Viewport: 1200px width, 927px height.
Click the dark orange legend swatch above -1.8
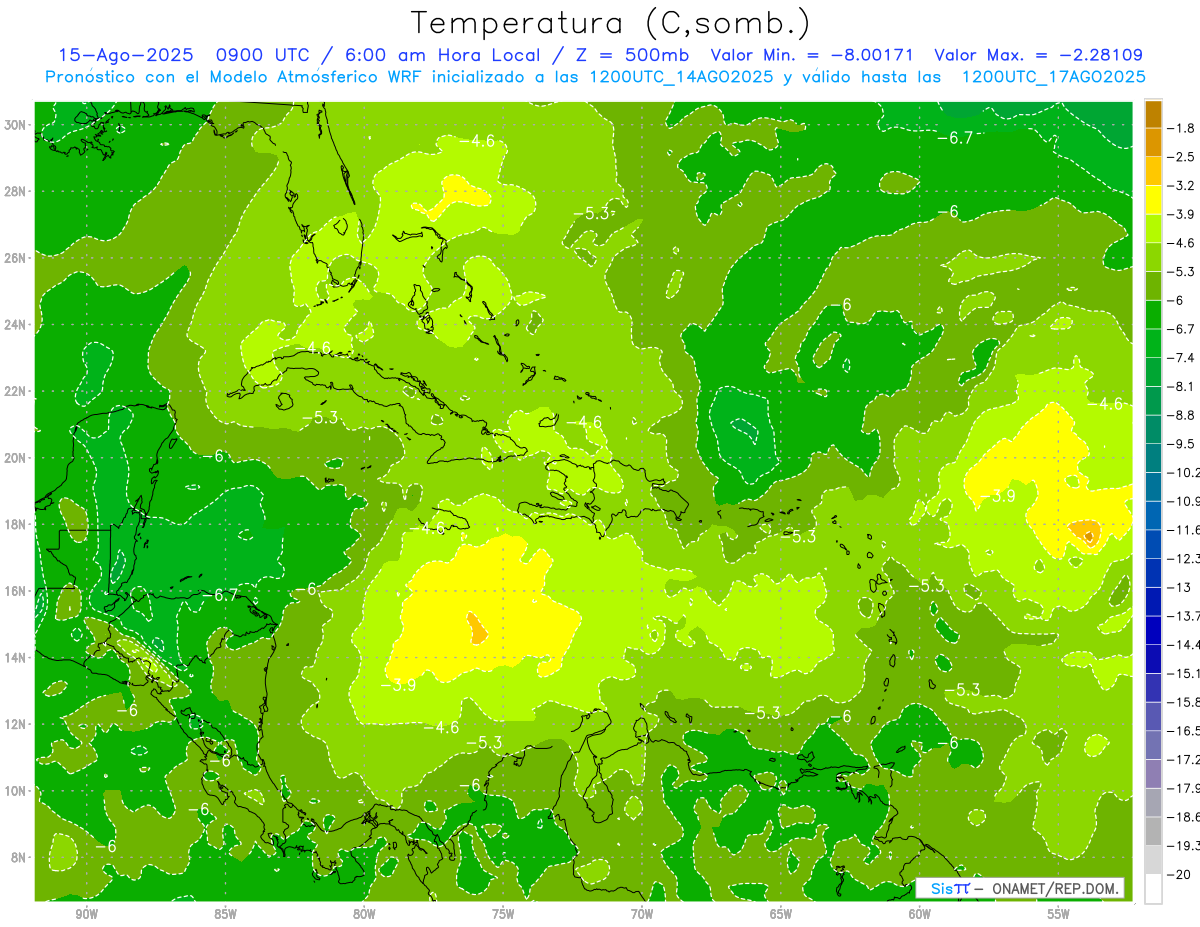(x=1153, y=113)
